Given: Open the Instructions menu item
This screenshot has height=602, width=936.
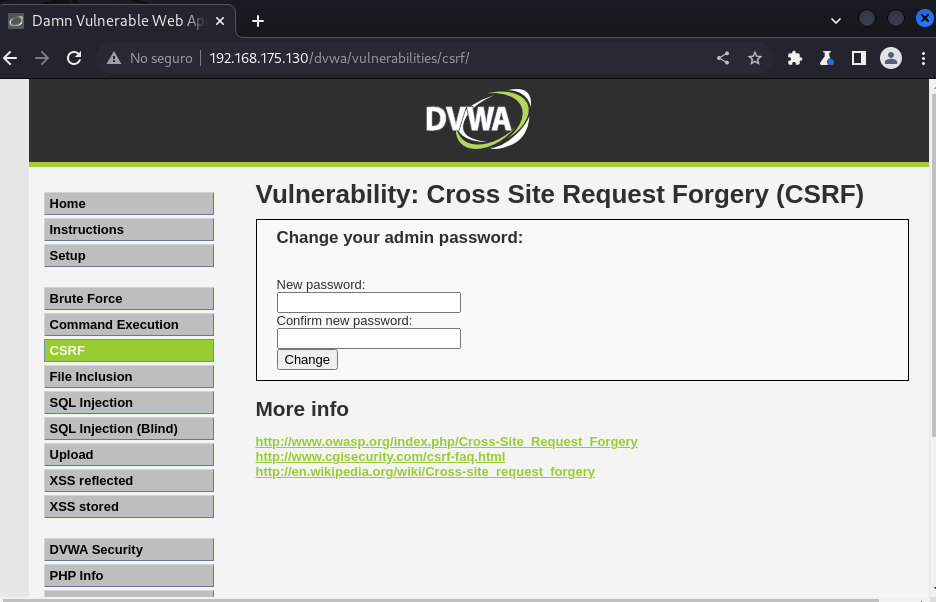Looking at the screenshot, I should (129, 229).
